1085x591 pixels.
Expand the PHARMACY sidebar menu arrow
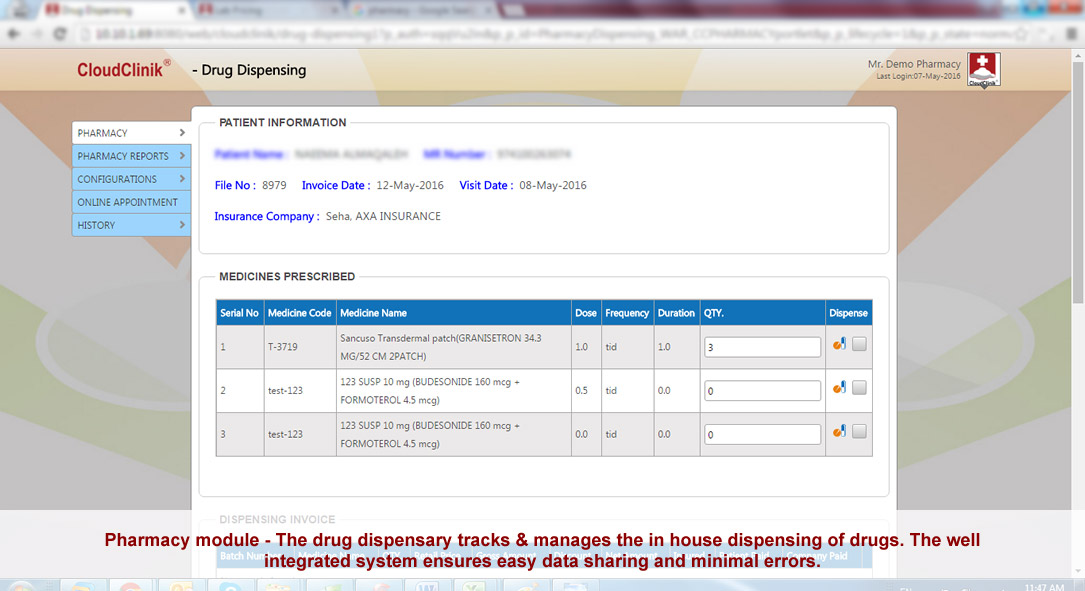182,133
